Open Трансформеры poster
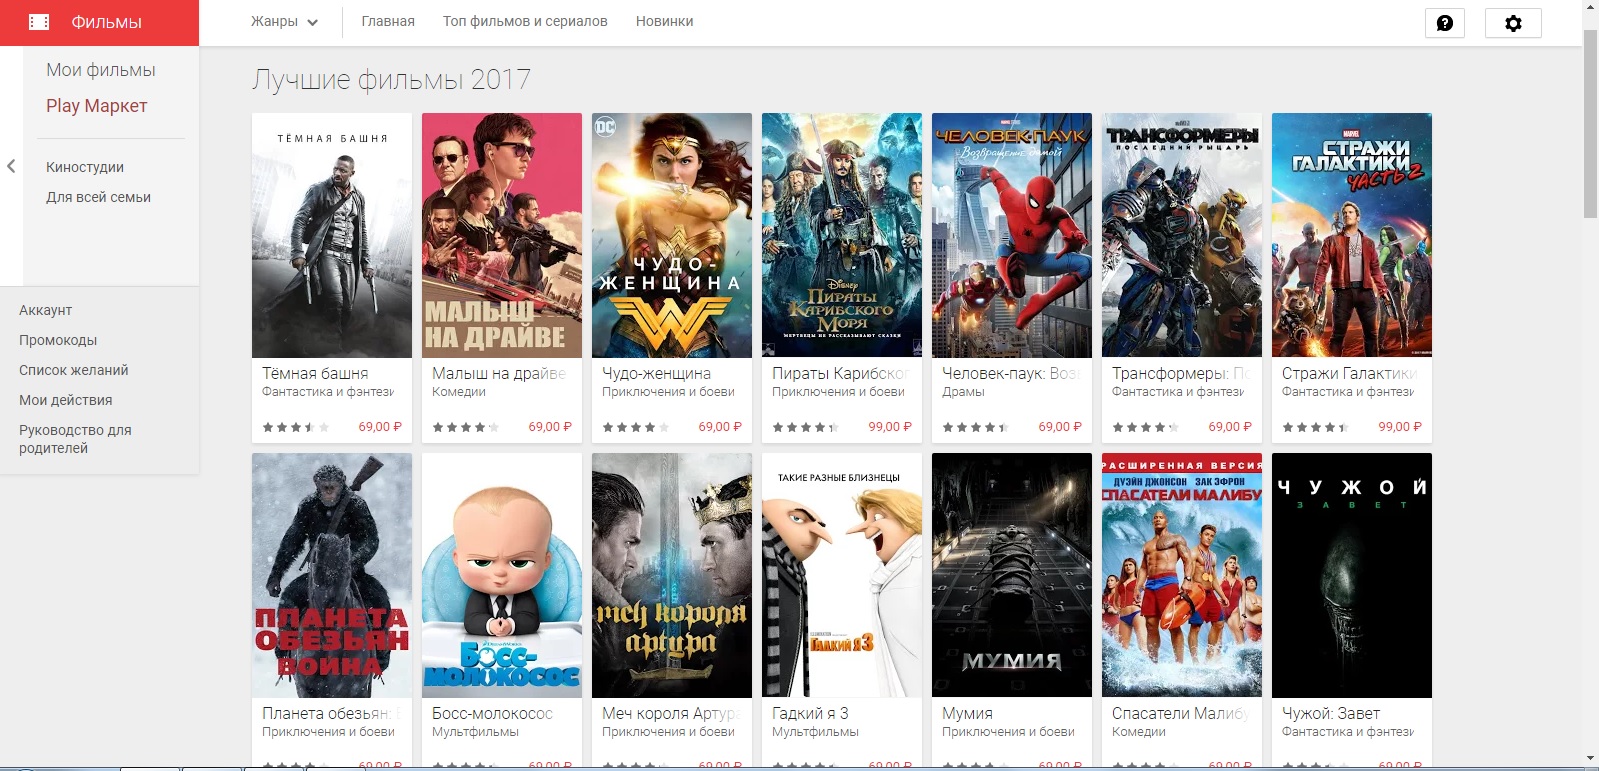Screen dimensions: 1599x771 (1182, 235)
